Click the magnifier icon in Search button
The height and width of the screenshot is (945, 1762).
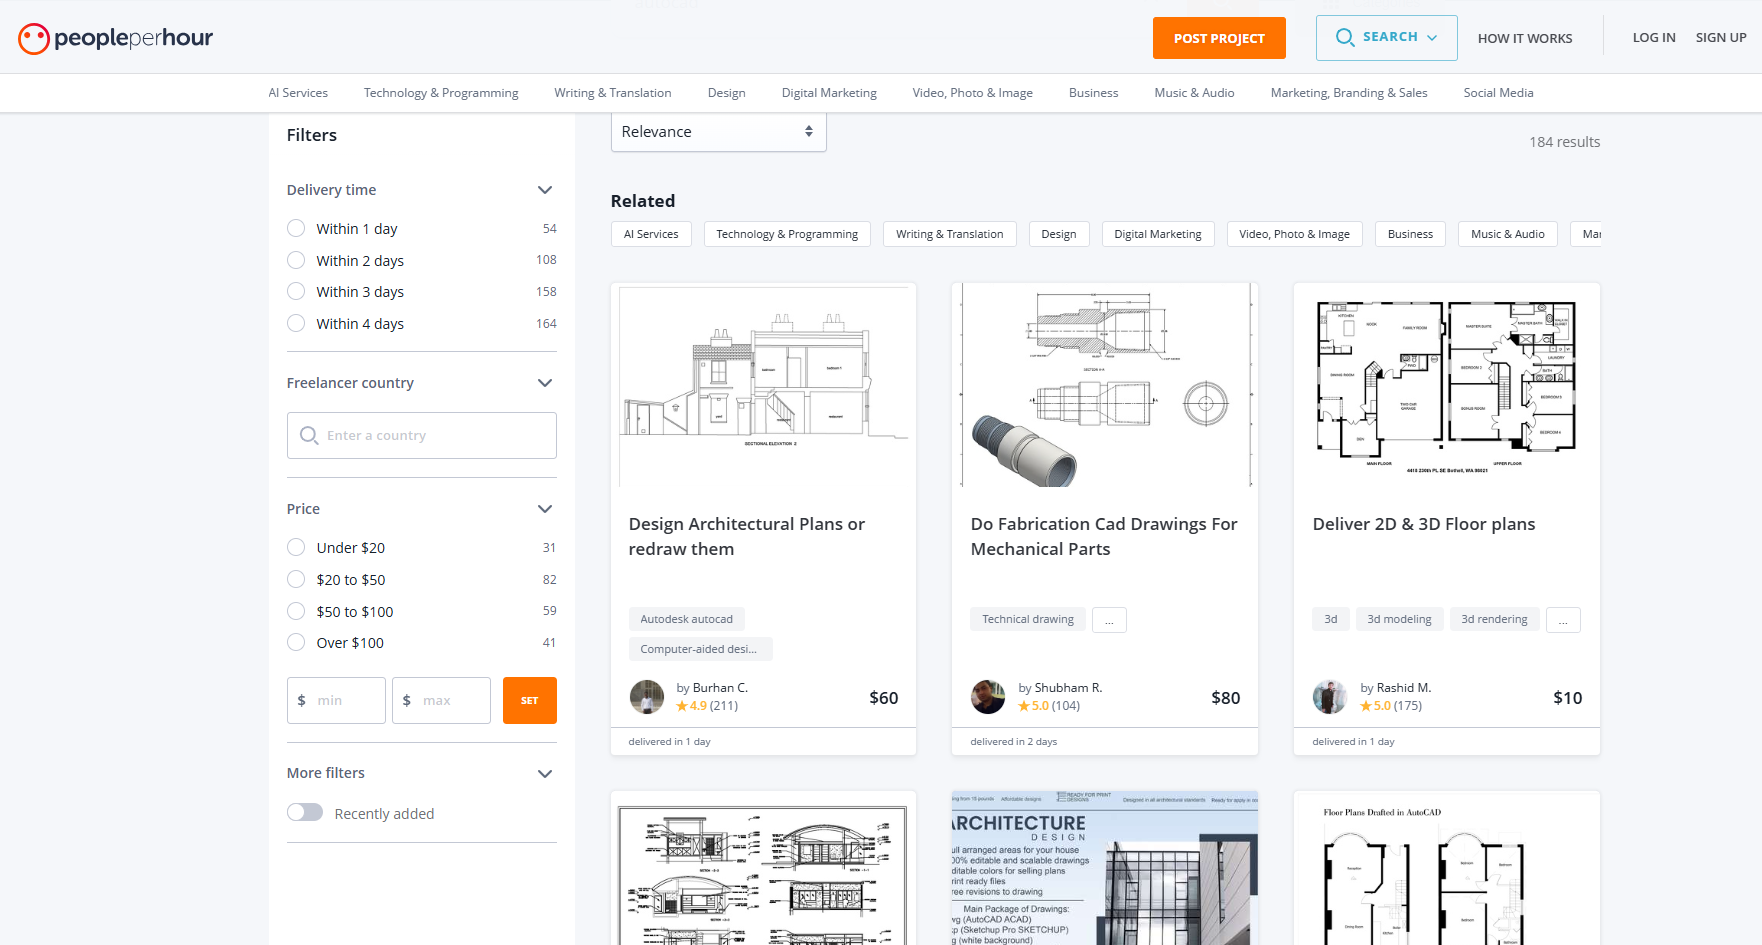tap(1345, 38)
